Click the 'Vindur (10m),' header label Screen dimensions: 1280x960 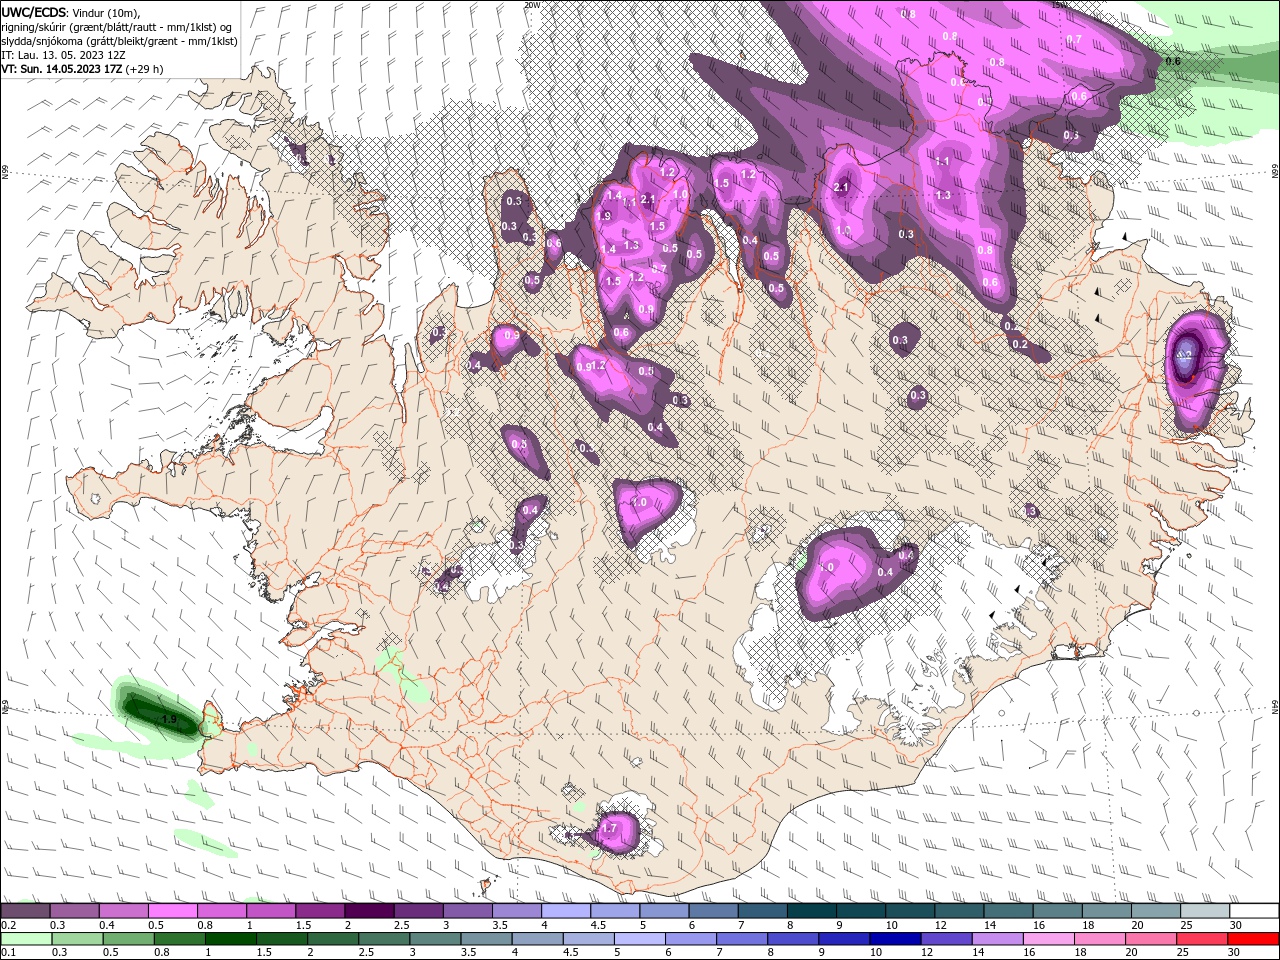pyautogui.click(x=107, y=12)
